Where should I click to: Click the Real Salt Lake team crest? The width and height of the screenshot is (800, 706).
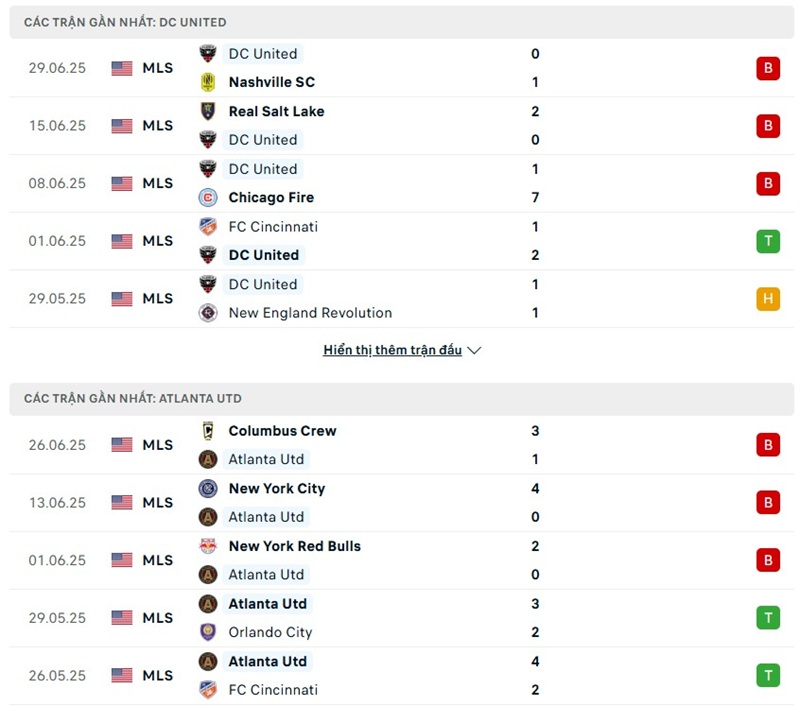tap(208, 111)
